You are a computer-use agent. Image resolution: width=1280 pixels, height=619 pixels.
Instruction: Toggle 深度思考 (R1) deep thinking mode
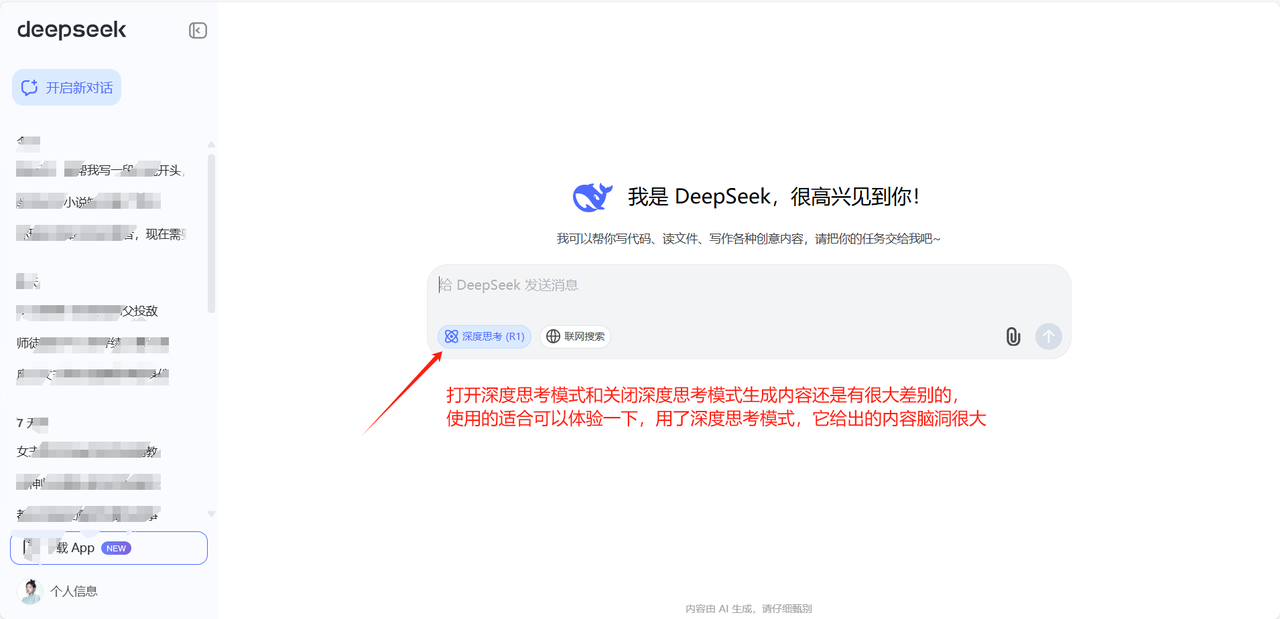tap(484, 337)
